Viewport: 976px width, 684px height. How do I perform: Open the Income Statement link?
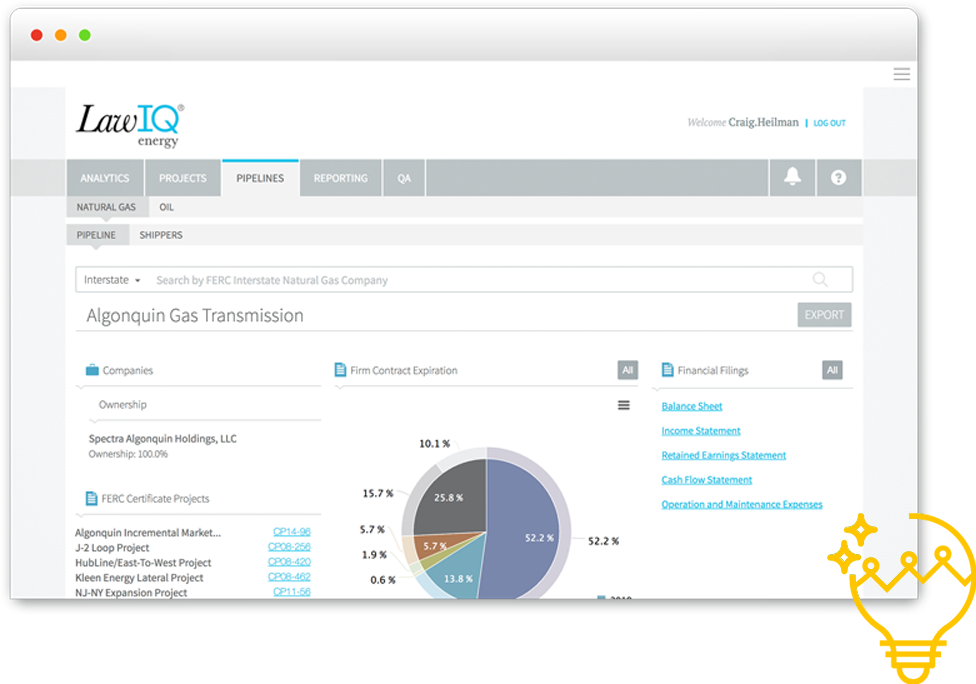click(x=700, y=430)
